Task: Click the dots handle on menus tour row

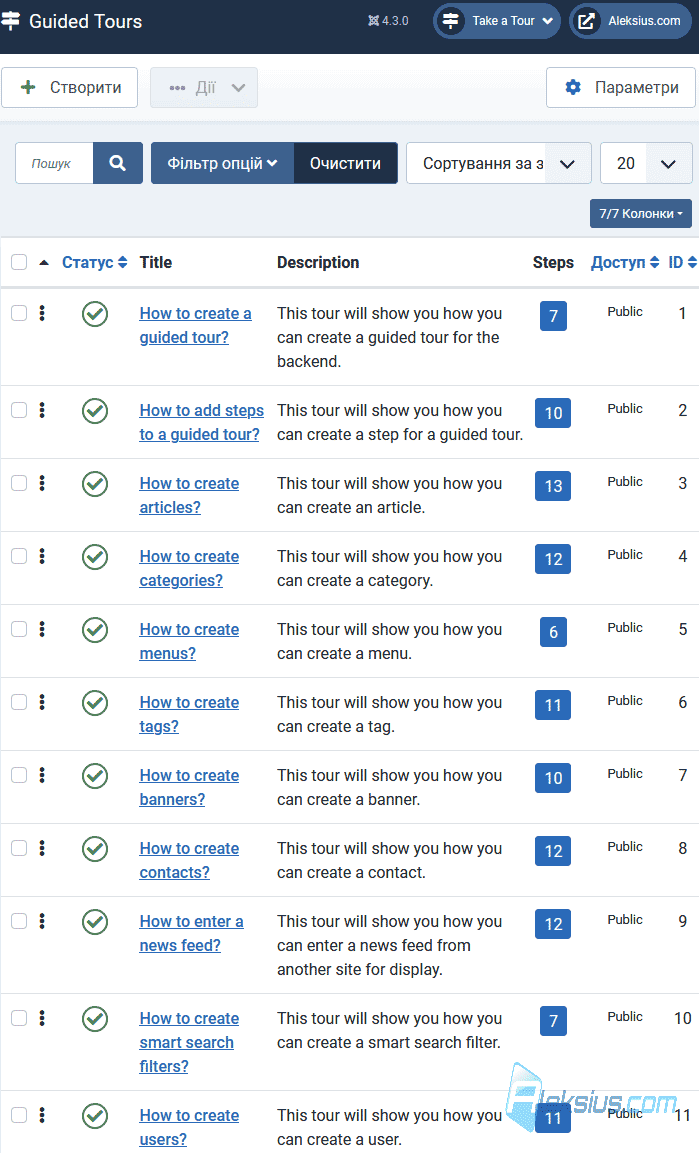Action: click(42, 629)
